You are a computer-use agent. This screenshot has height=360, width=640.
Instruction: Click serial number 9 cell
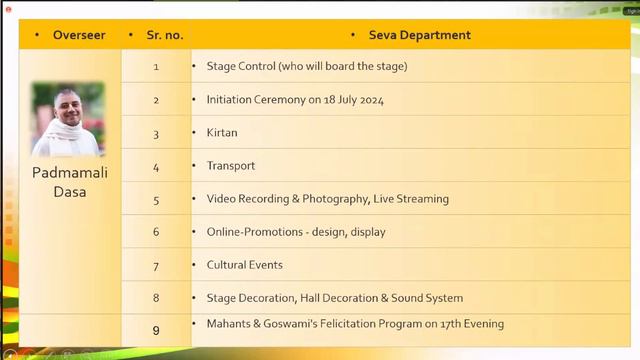(156, 330)
